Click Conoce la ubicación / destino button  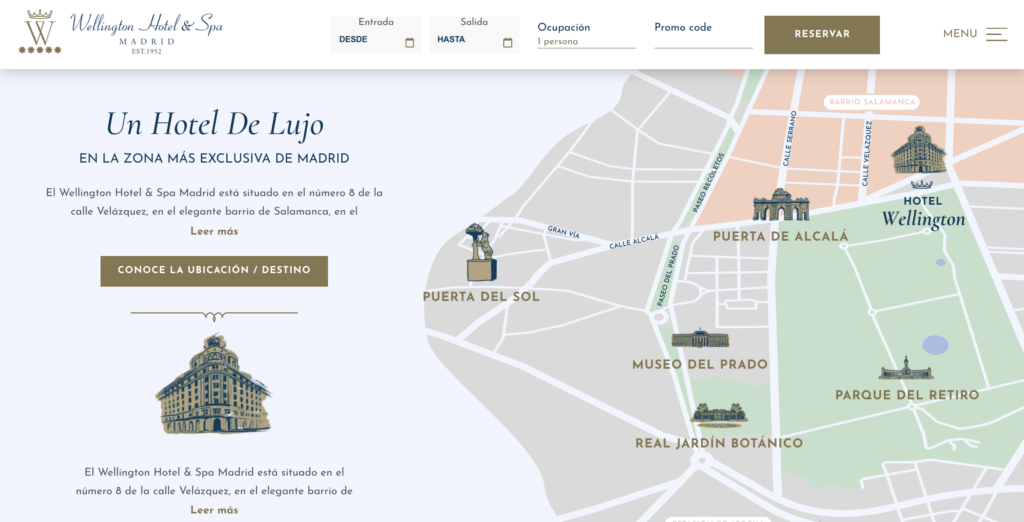214,271
